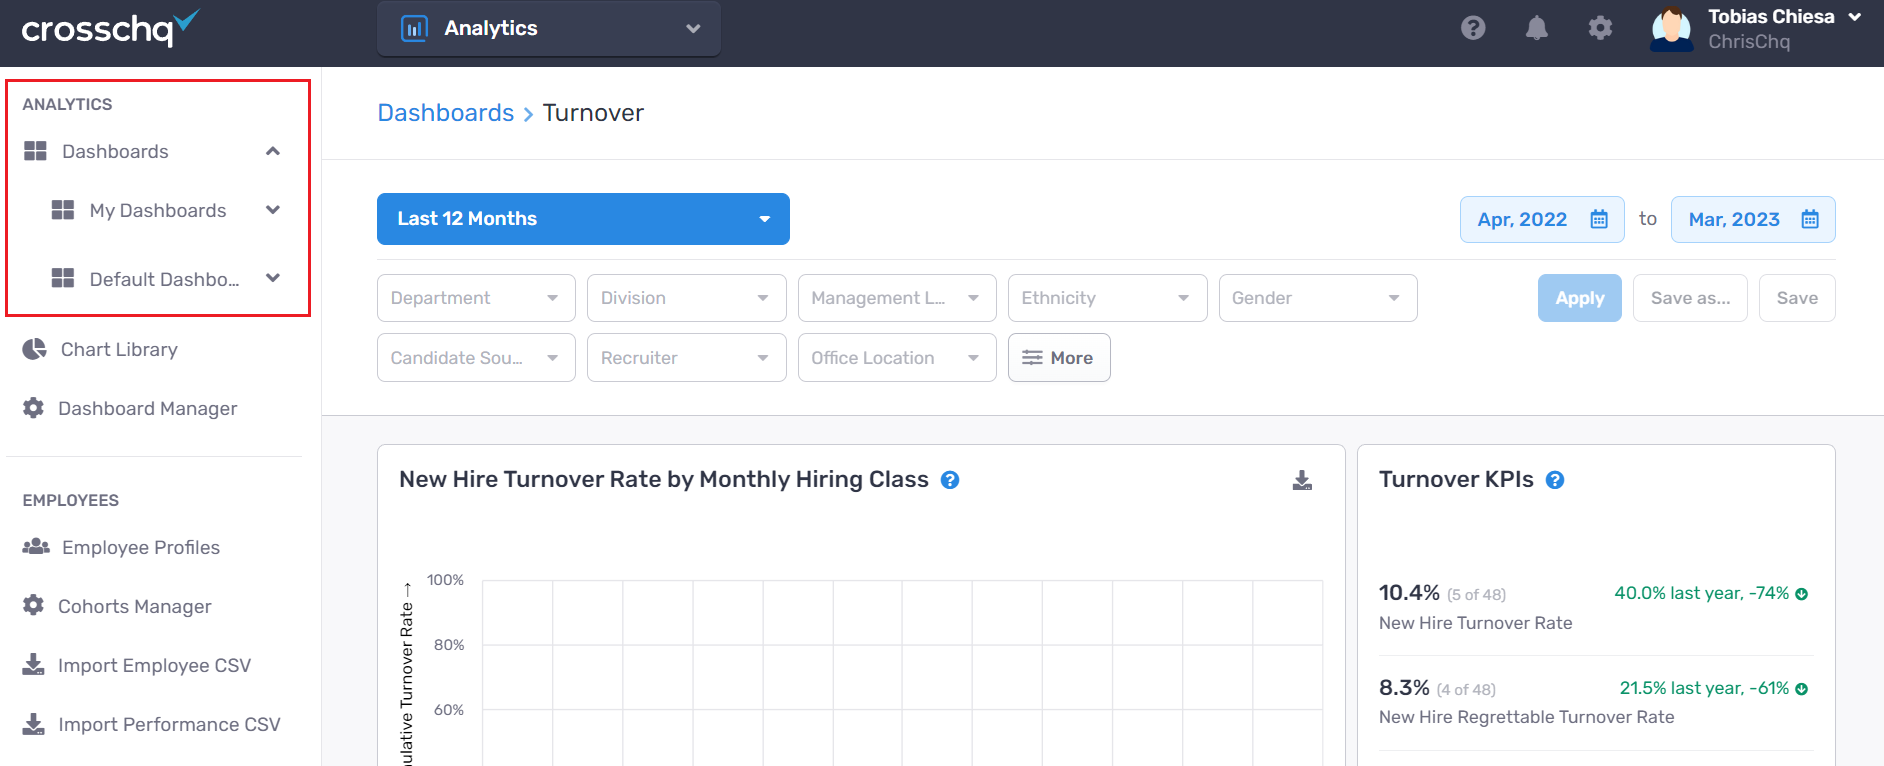Open settings gear icon in header
Image resolution: width=1884 pixels, height=766 pixels.
pyautogui.click(x=1600, y=28)
